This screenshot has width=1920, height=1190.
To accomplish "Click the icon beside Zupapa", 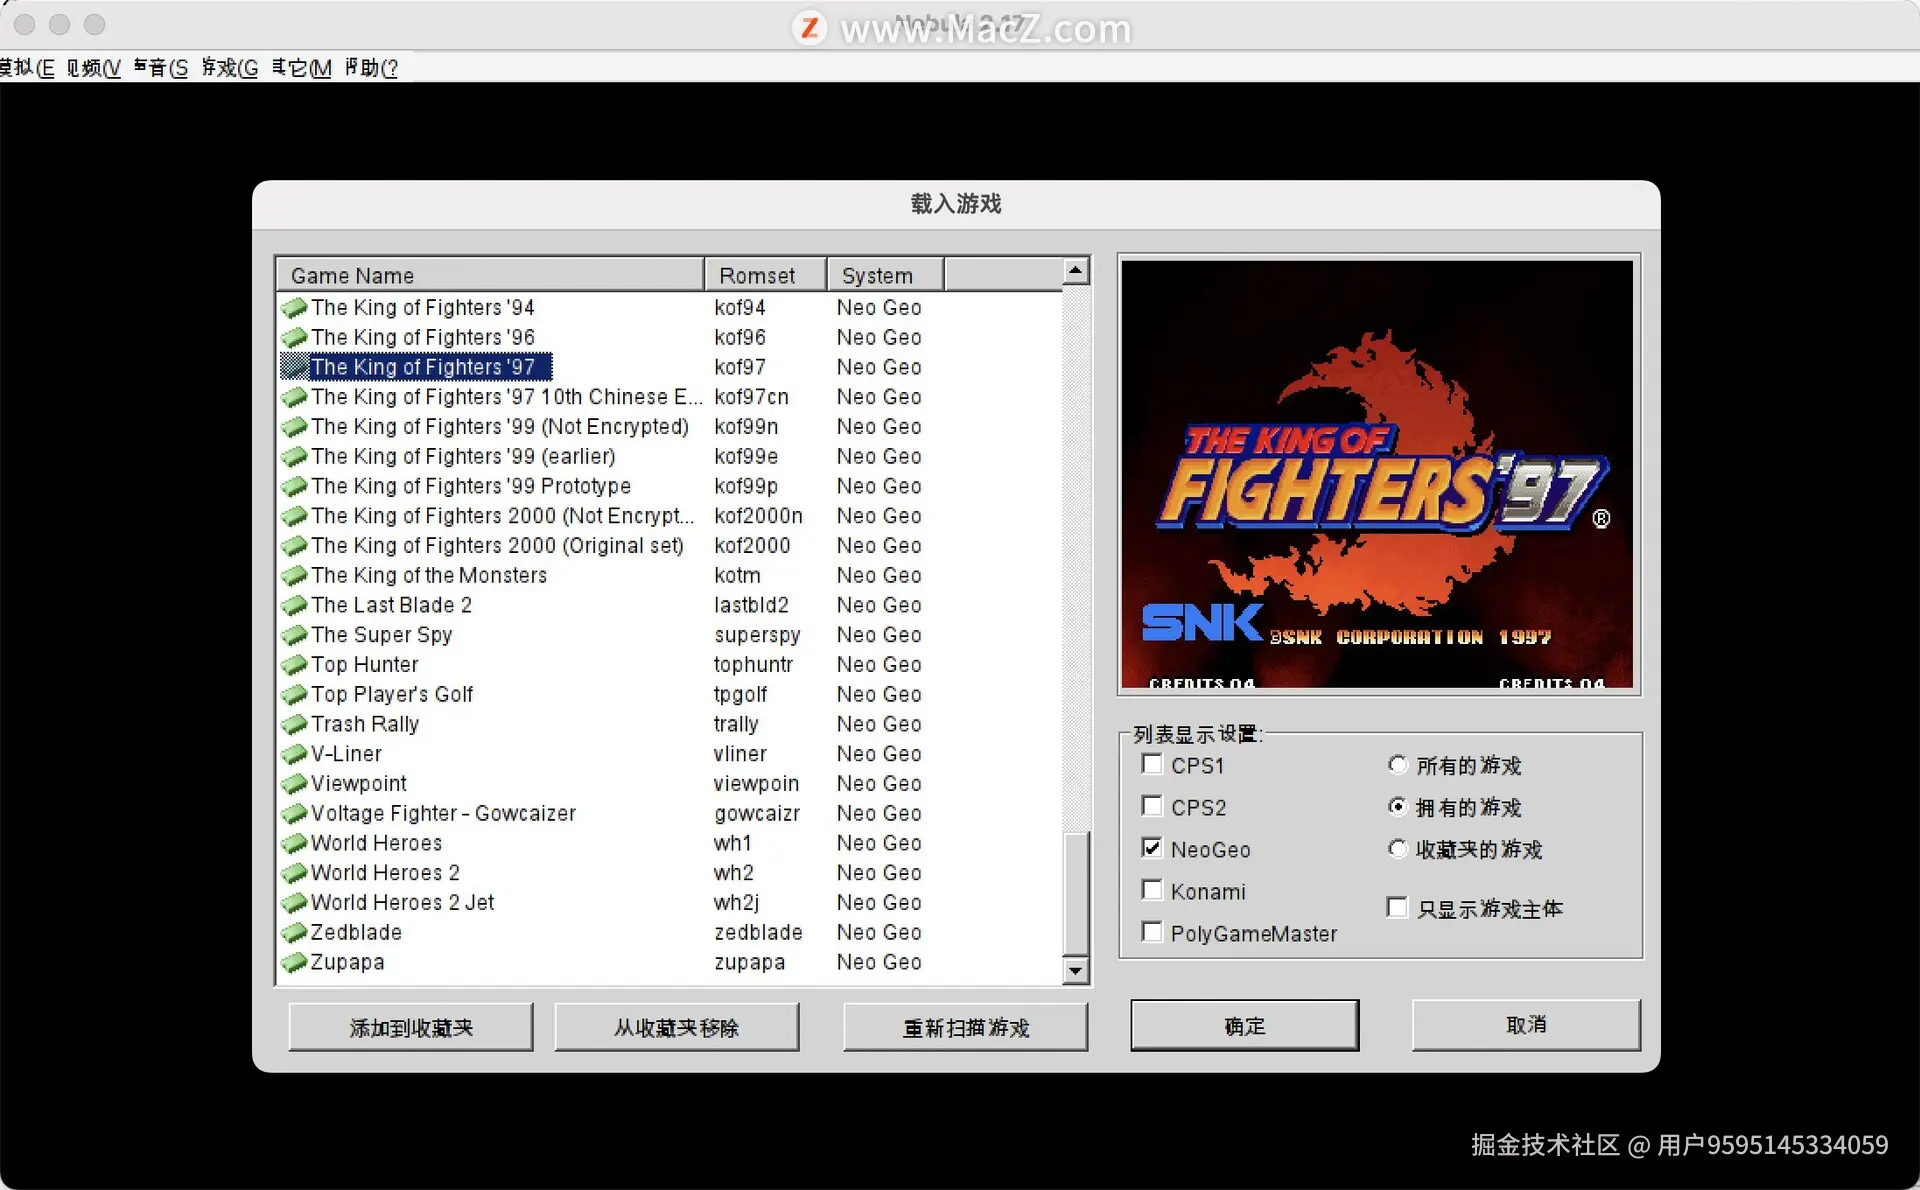I will (x=294, y=963).
